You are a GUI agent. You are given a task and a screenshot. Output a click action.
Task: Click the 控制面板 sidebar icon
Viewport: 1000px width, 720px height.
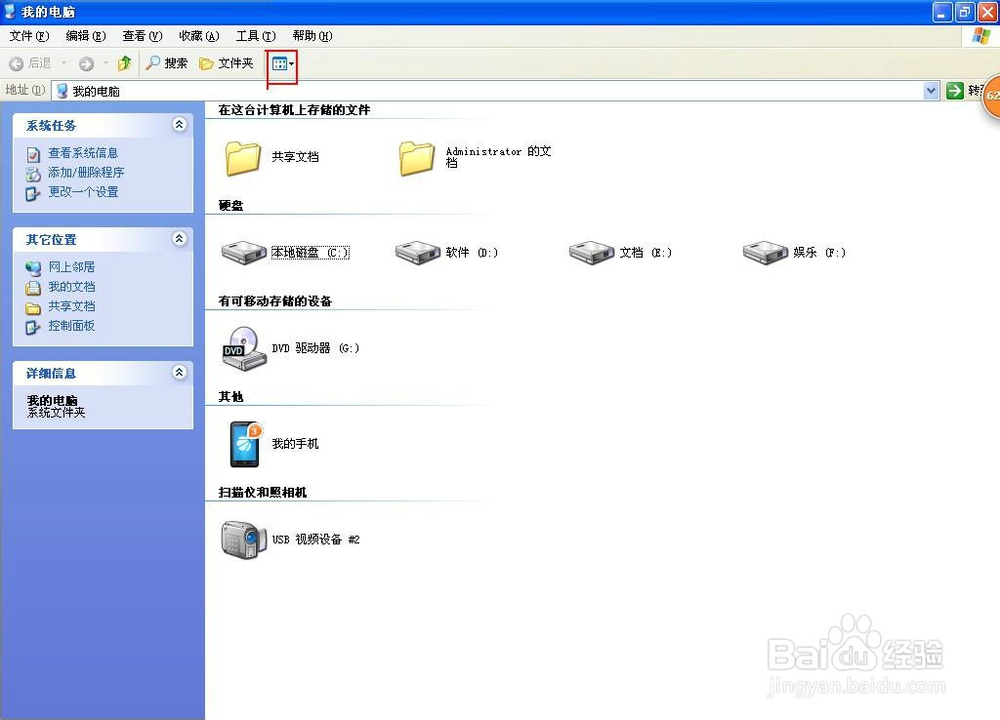[x=33, y=327]
